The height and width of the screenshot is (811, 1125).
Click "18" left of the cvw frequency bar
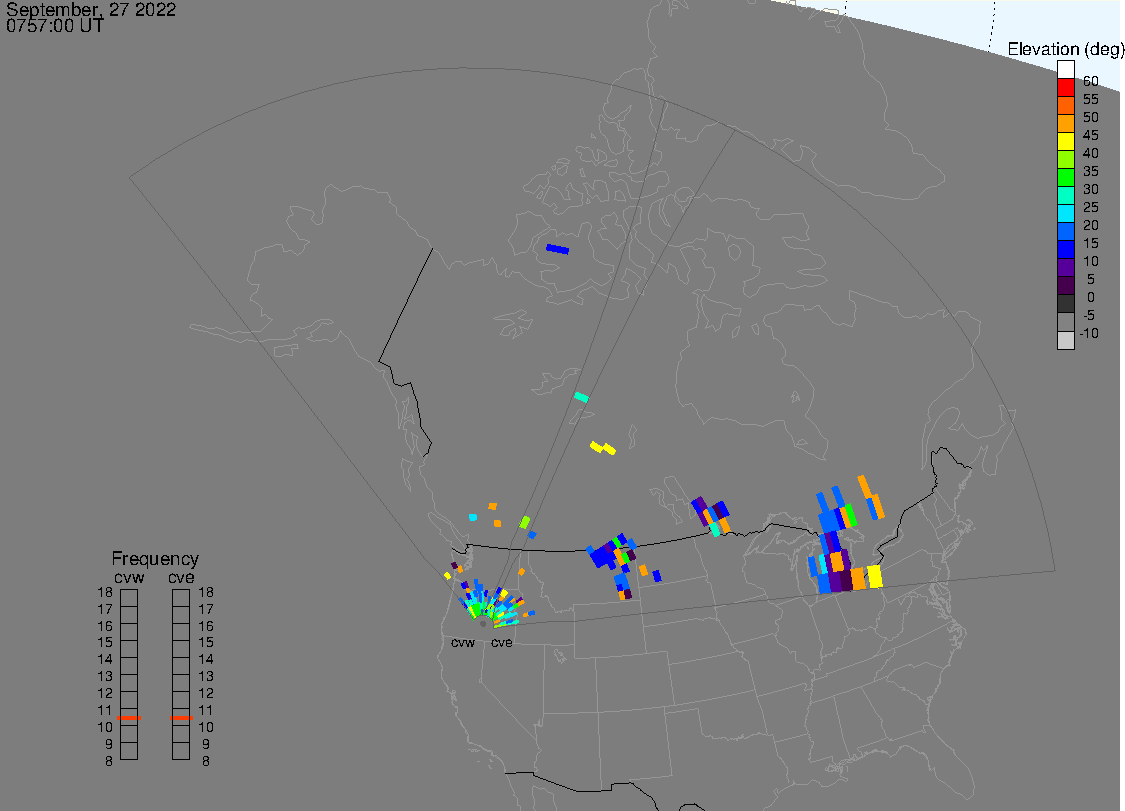click(105, 592)
